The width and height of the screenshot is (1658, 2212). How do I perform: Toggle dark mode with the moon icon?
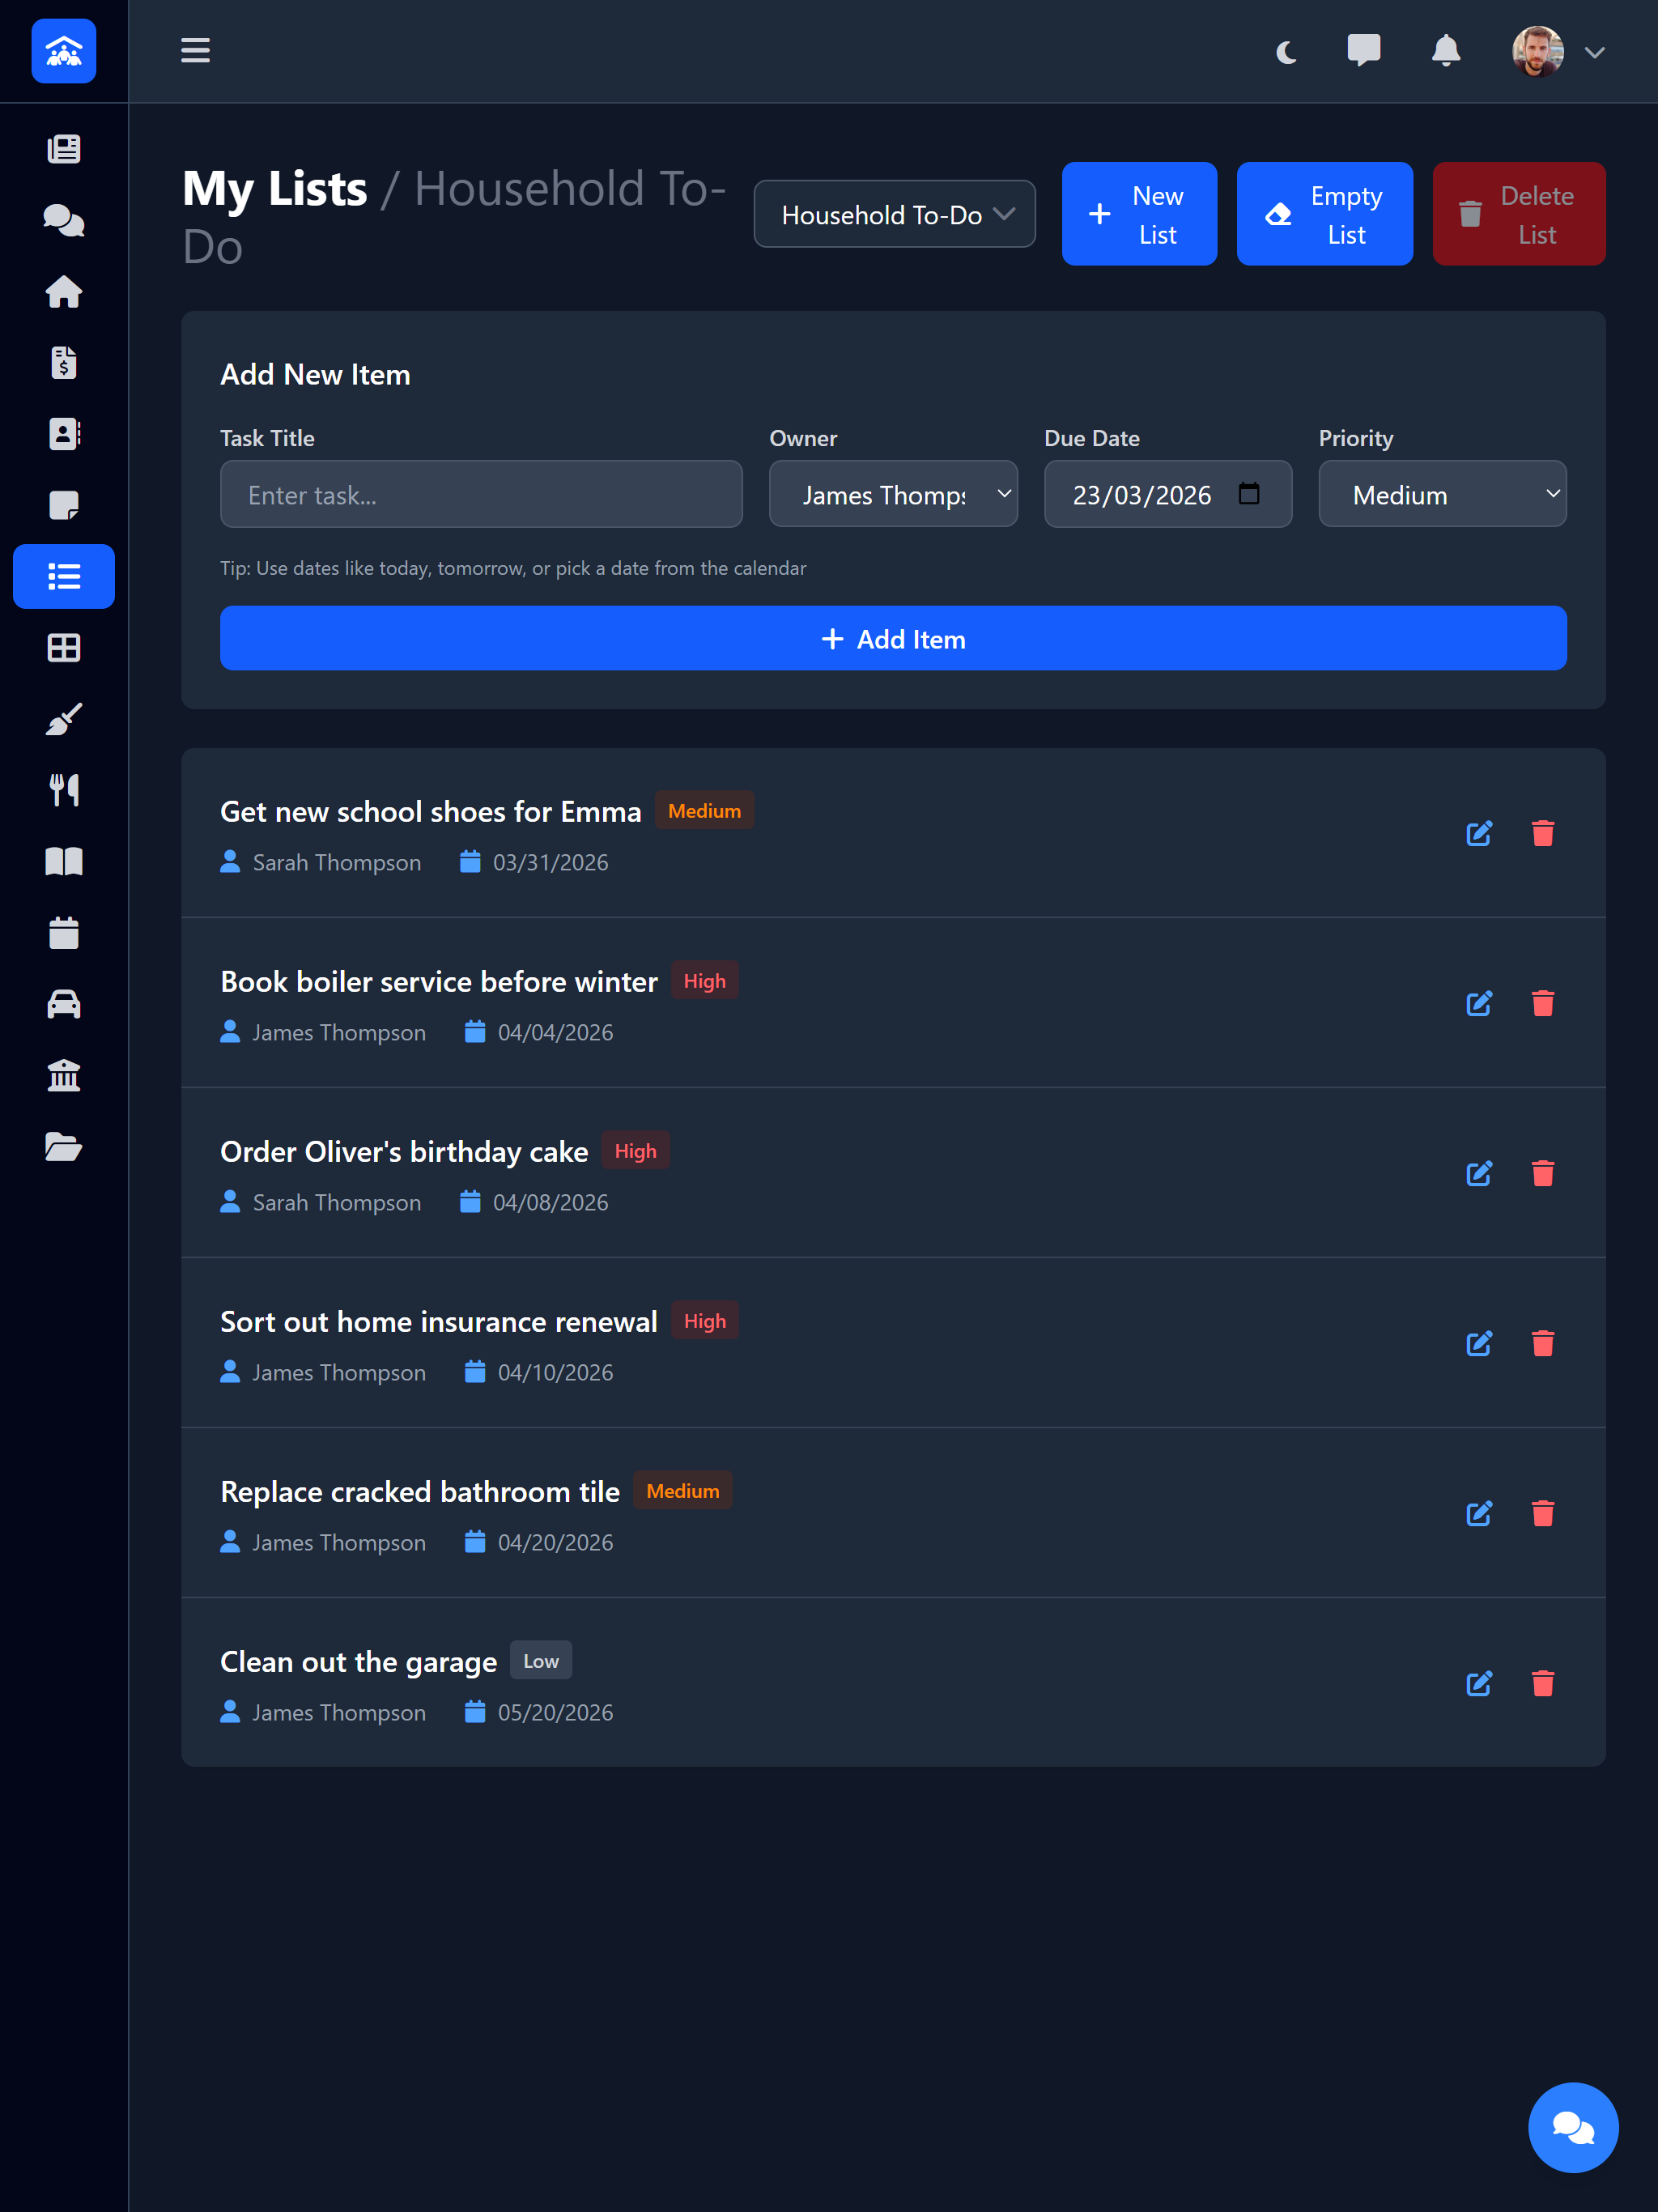(x=1286, y=51)
